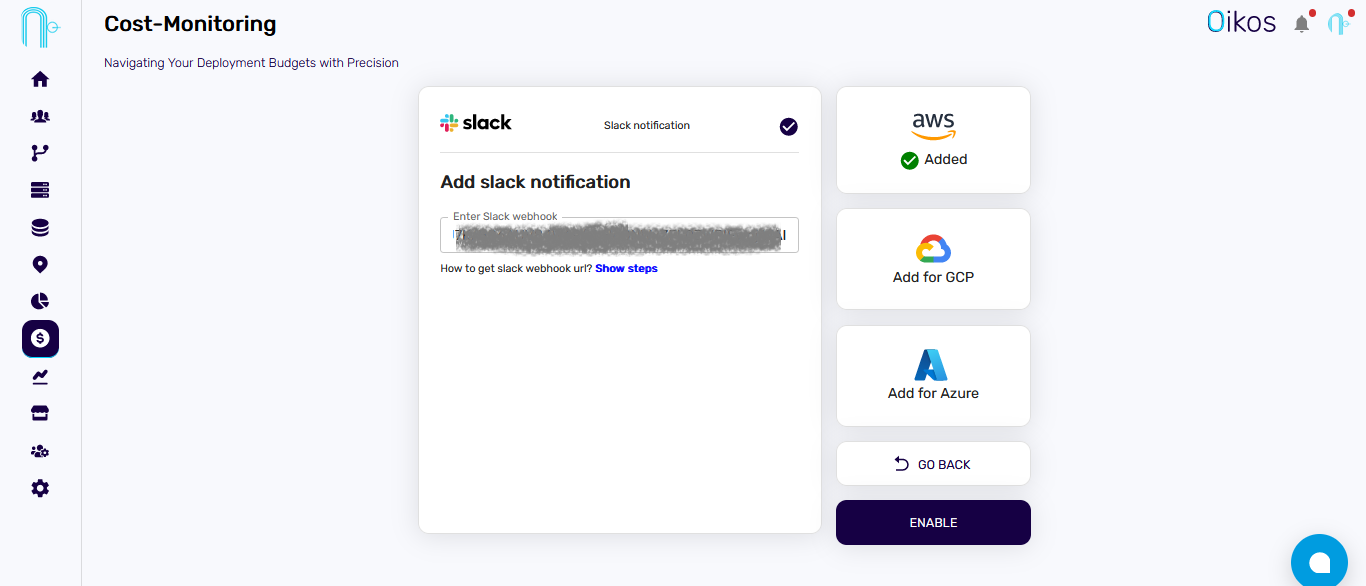Click GO BACK to return
This screenshot has width=1366, height=586.
tap(932, 463)
